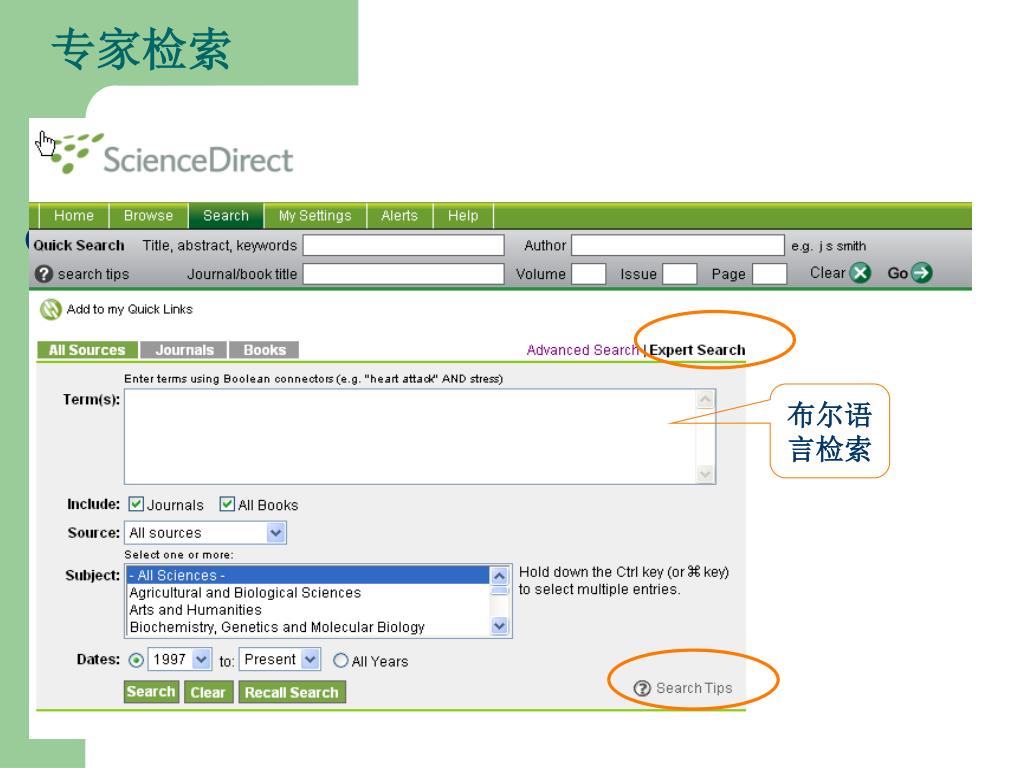The image size is (1024, 768).
Task: Click the Term(s) scrollbar down arrow
Action: click(x=705, y=473)
